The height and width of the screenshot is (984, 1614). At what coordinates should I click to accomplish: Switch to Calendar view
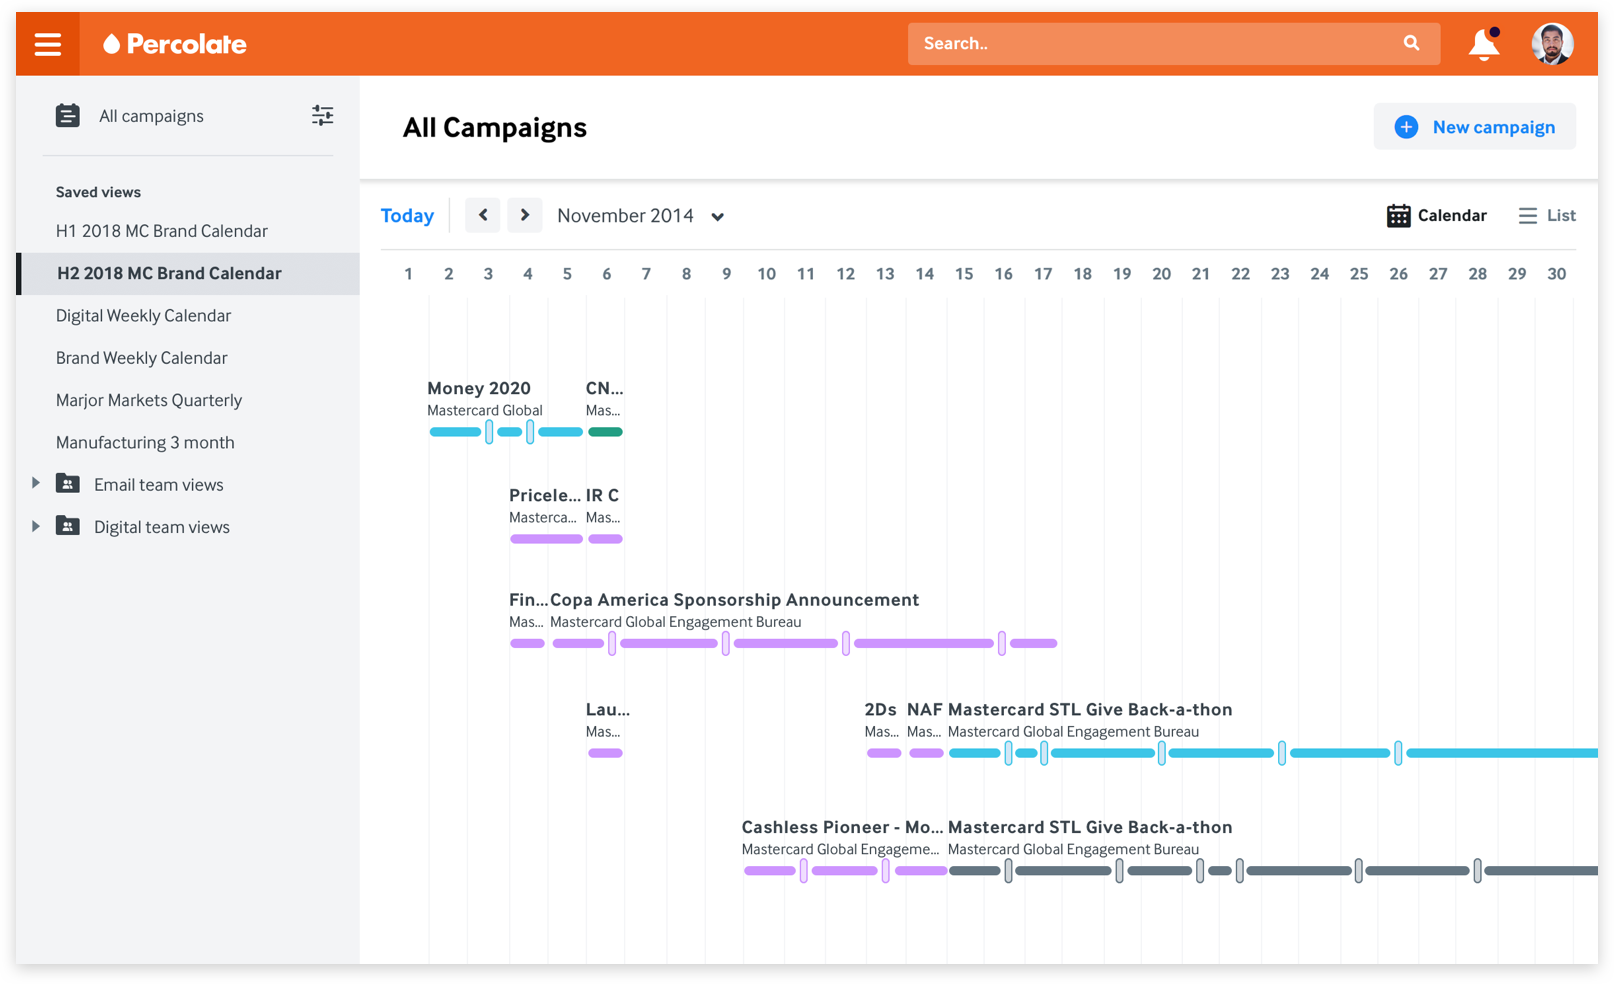pyautogui.click(x=1437, y=216)
